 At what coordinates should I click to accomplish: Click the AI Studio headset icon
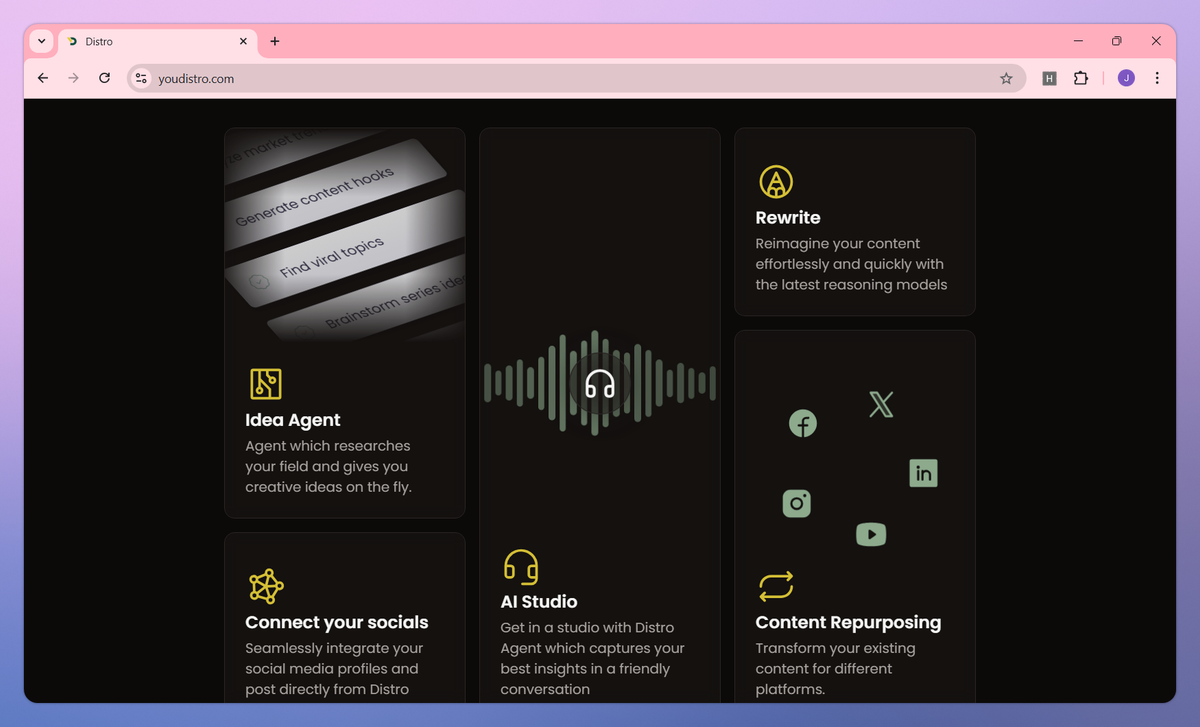521,567
